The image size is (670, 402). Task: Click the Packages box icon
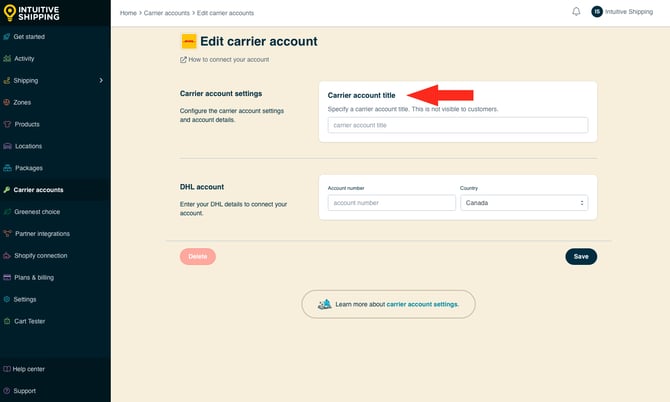(x=7, y=168)
